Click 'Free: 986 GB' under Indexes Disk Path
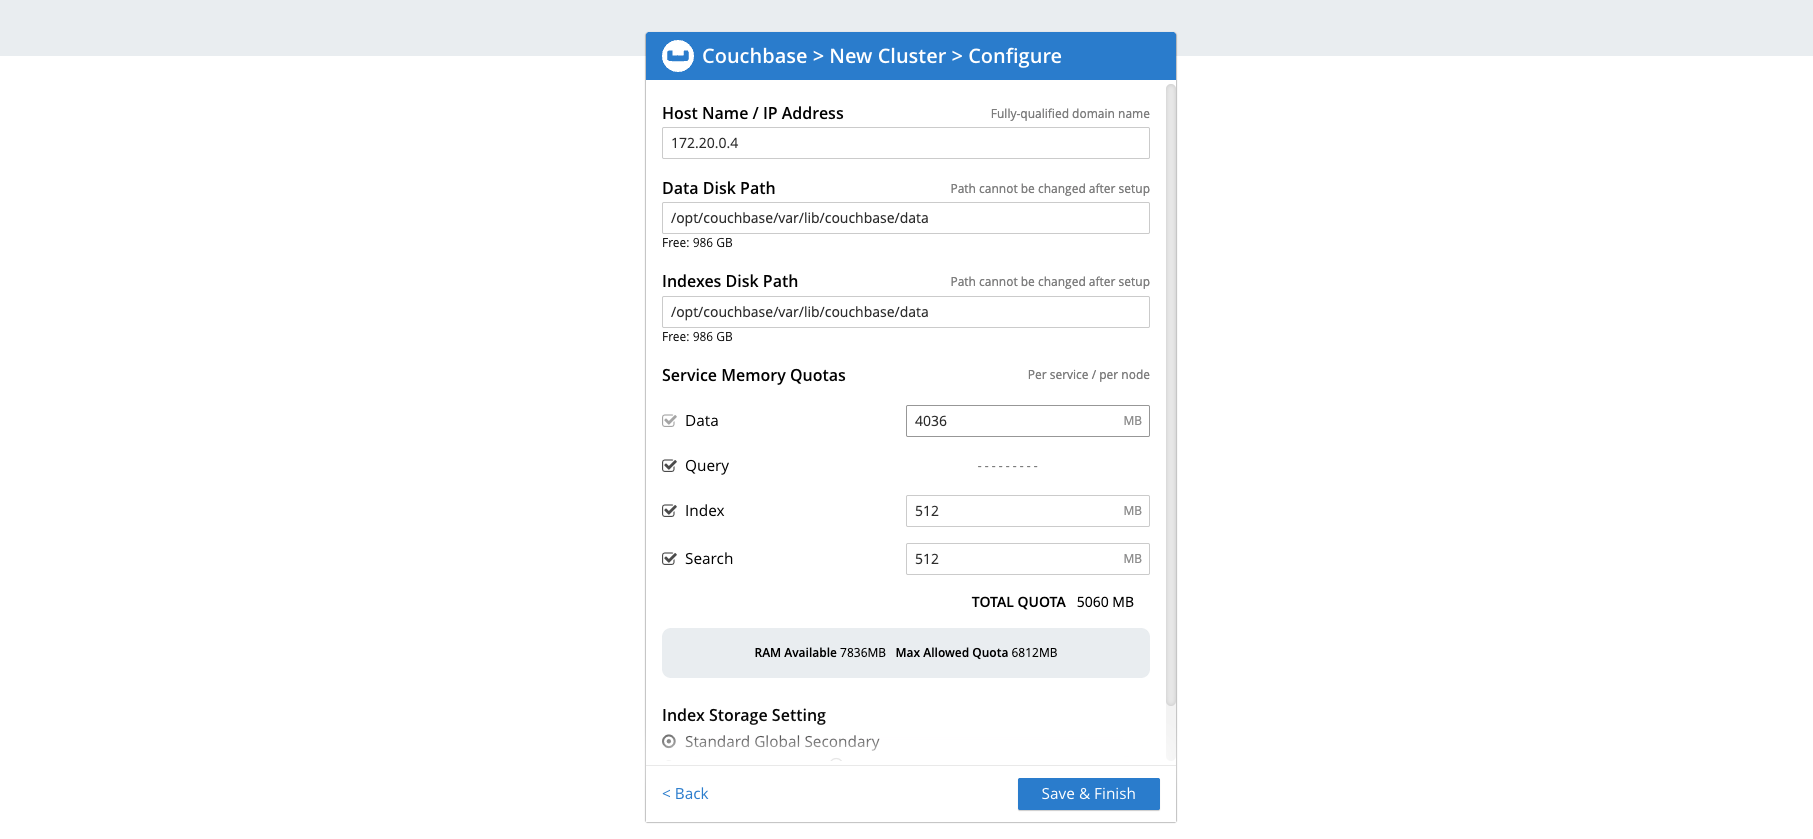Screen dimensions: 1813x839 (x=697, y=337)
